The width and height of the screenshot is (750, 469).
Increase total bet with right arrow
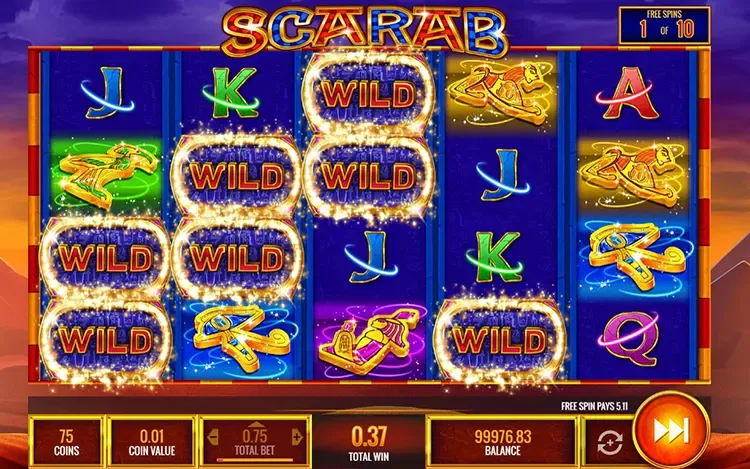point(297,436)
